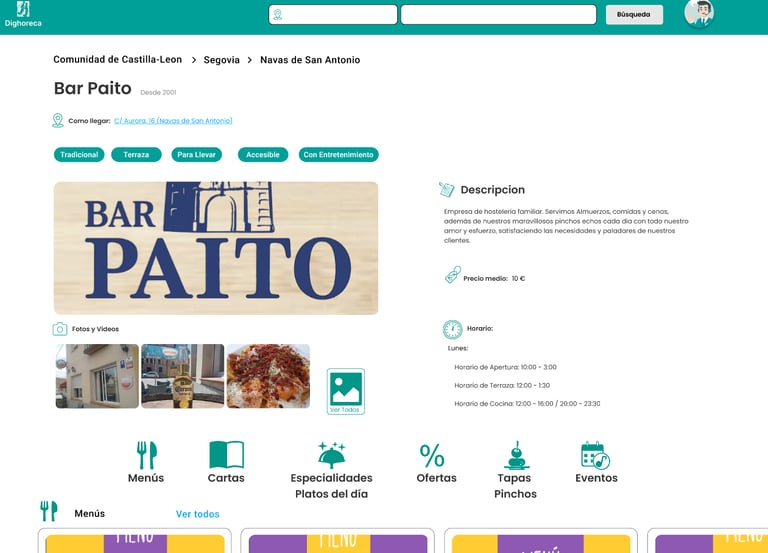
Task: Jump to Eventos section label
Action: pyautogui.click(x=596, y=478)
